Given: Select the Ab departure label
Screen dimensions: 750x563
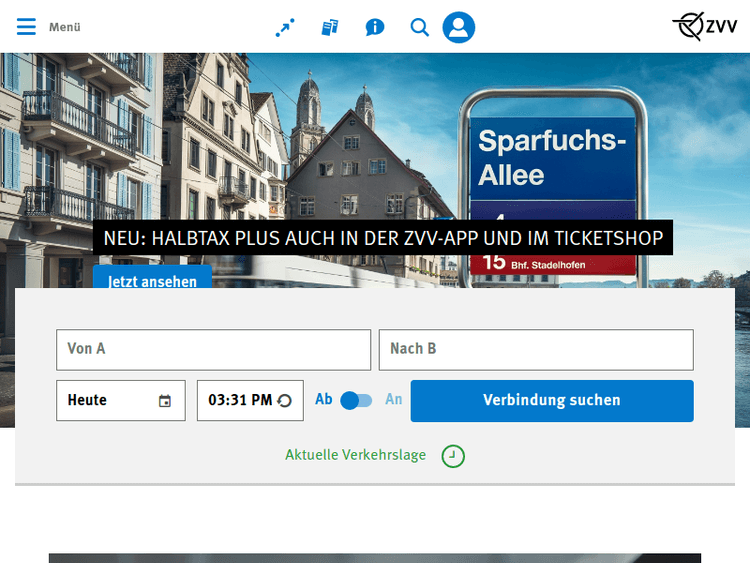Looking at the screenshot, I should click(324, 399).
